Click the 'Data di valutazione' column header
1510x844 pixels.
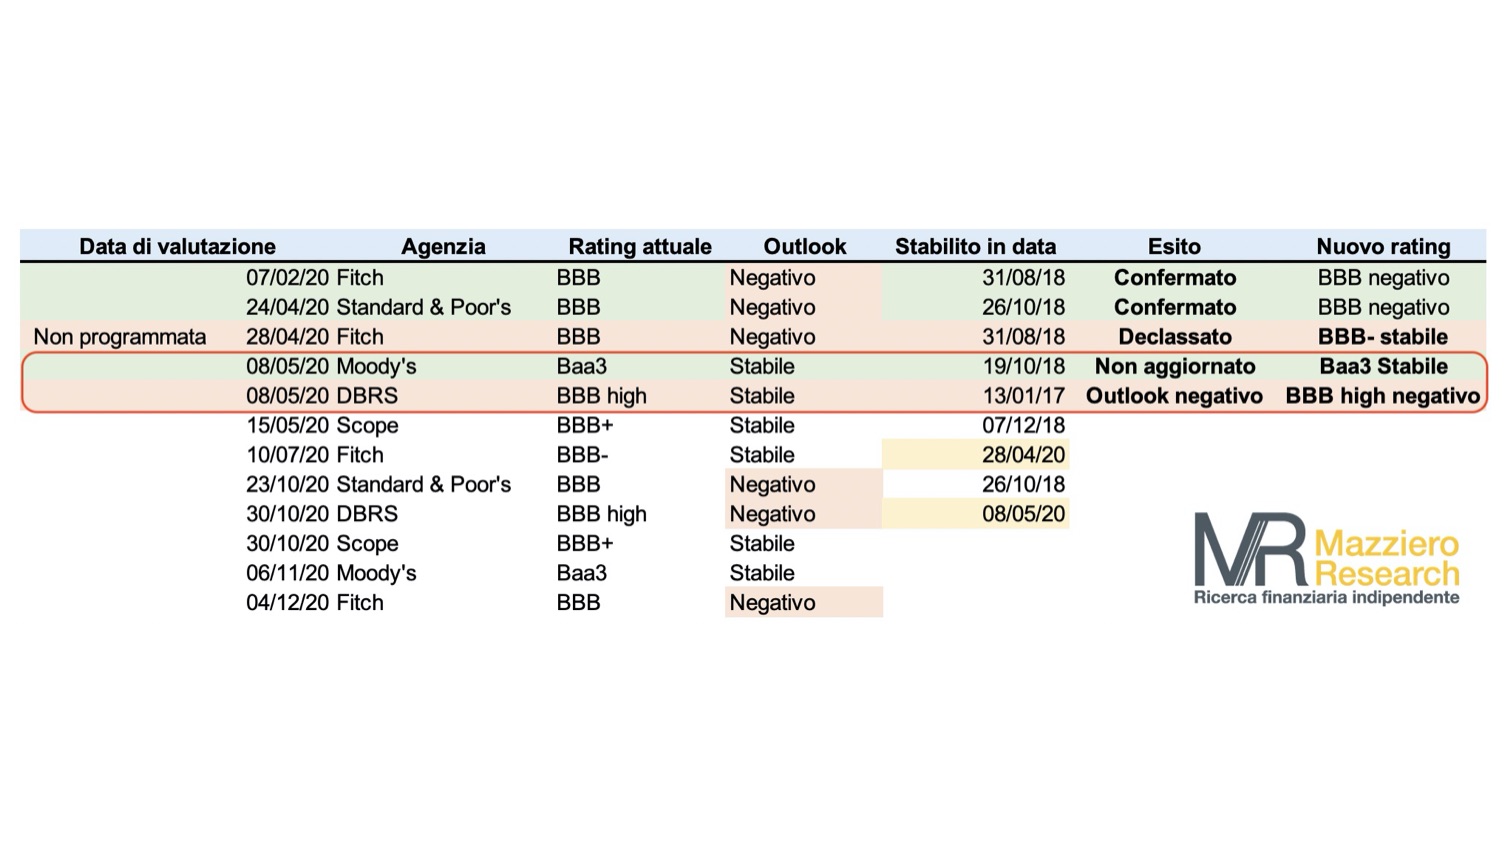tap(177, 247)
